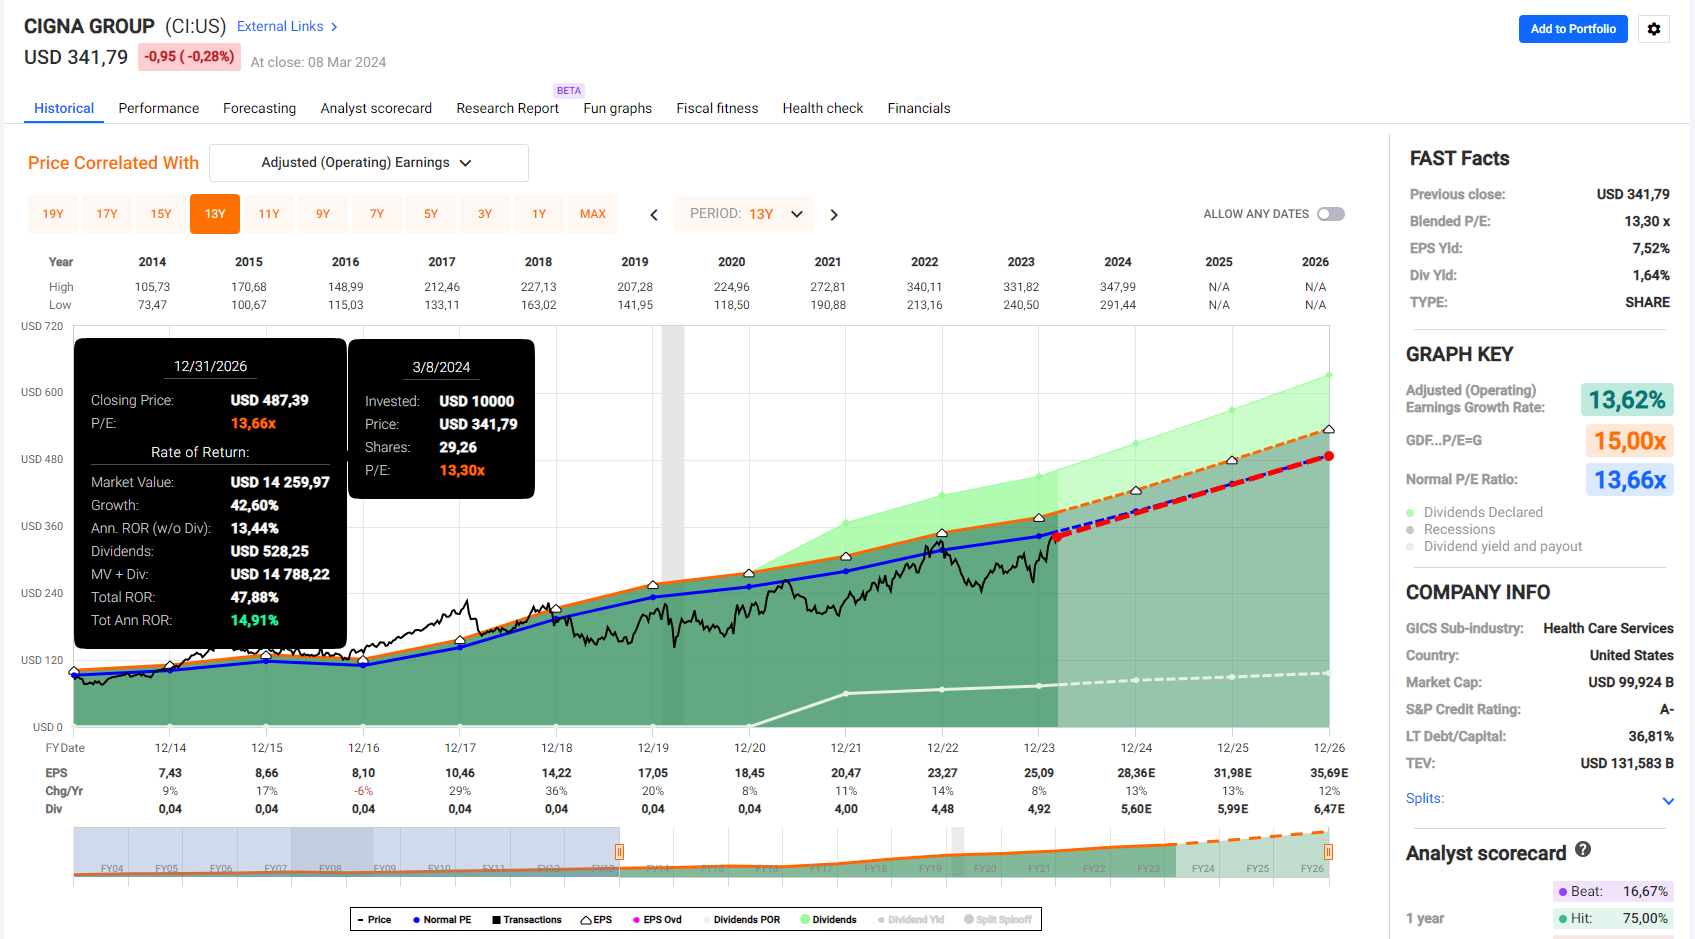Viewport: 1695px width, 939px height.
Task: Click the blue 13,66x Normal P/E swatch
Action: coord(1629,480)
